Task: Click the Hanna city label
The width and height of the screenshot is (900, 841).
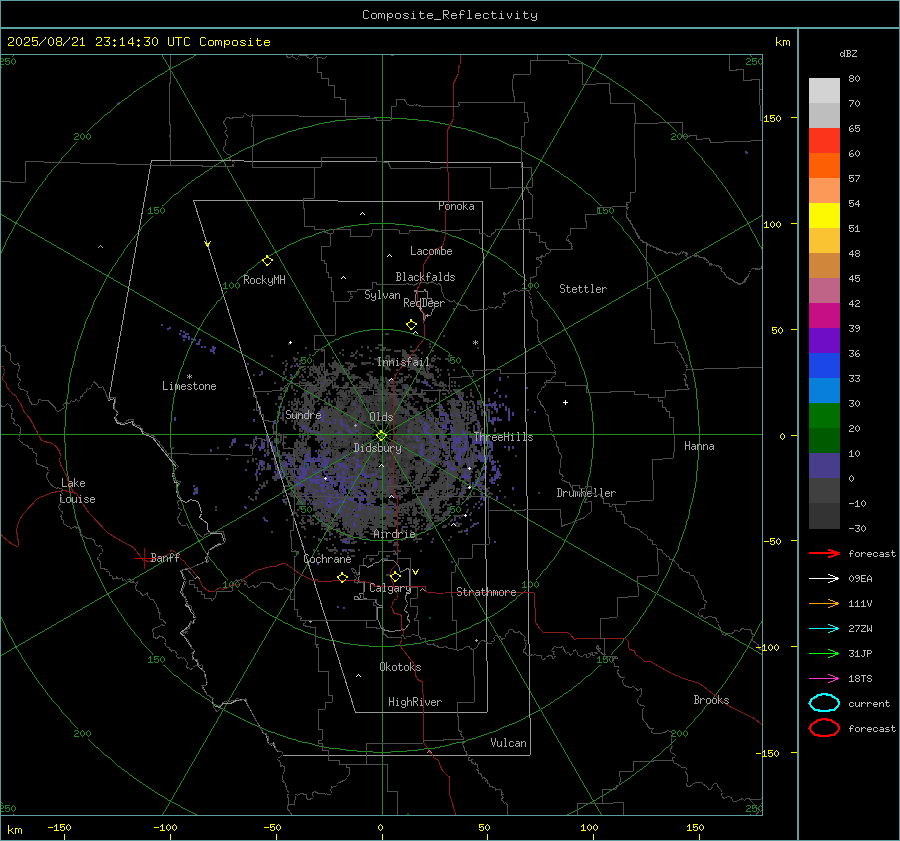Action: click(699, 446)
